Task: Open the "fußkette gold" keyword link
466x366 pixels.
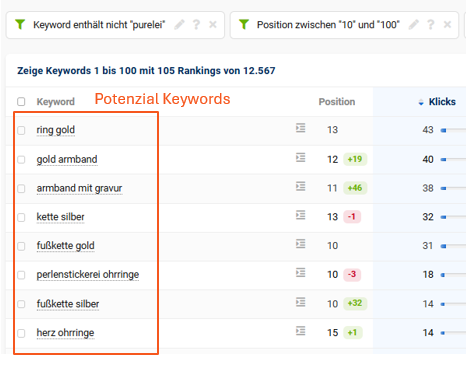Action: [66, 246]
